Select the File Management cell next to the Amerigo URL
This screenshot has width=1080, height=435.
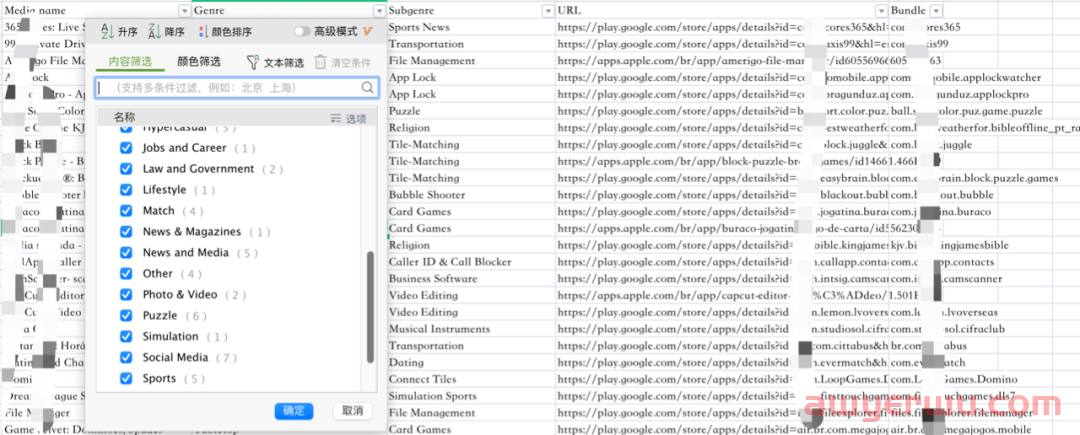tap(471, 61)
